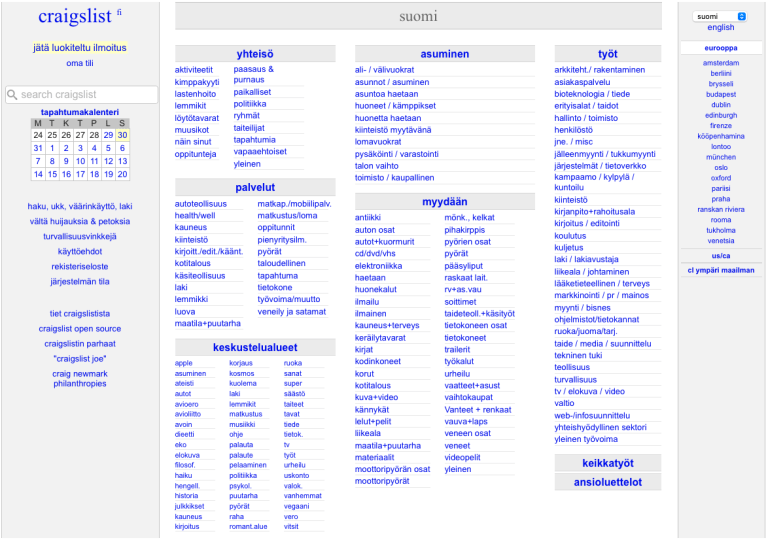Viewport: 768px width, 540px height.
Task: Open web-/infosuunnittelu jobs link
Action: coord(592,416)
